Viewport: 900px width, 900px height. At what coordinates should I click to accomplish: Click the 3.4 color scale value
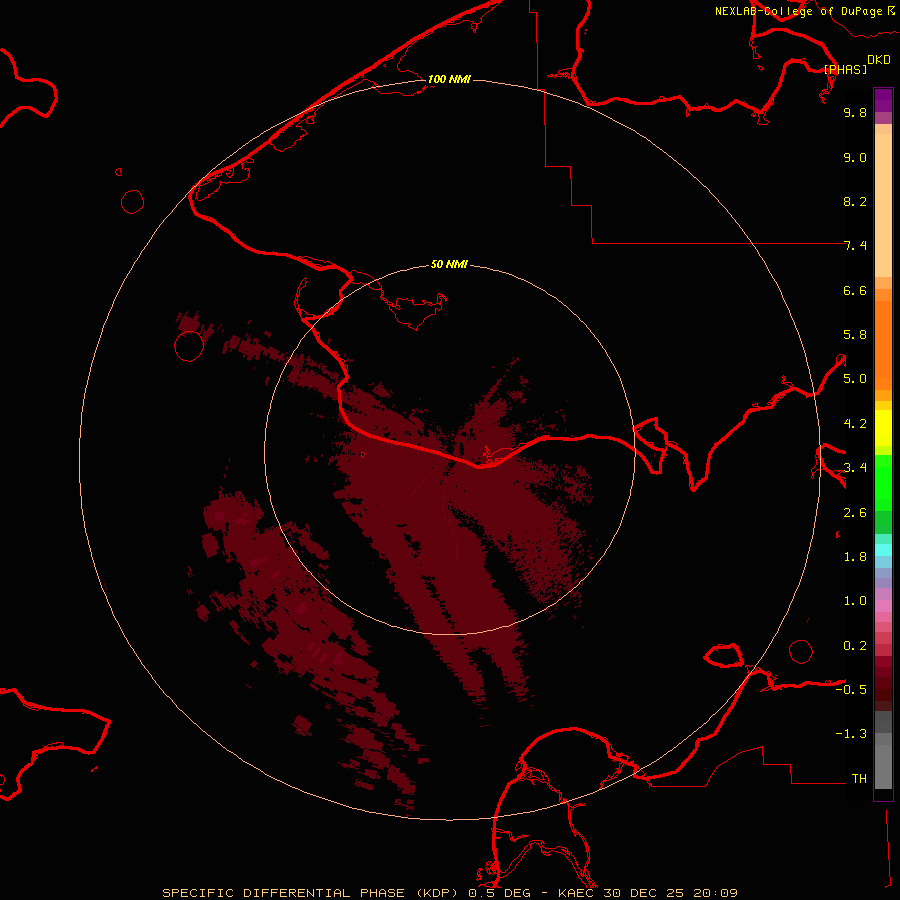point(855,468)
